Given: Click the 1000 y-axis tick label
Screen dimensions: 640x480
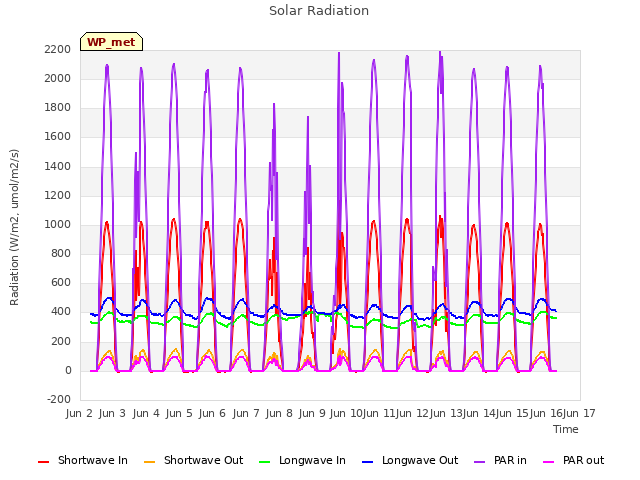Looking at the screenshot, I should (x=58, y=224).
